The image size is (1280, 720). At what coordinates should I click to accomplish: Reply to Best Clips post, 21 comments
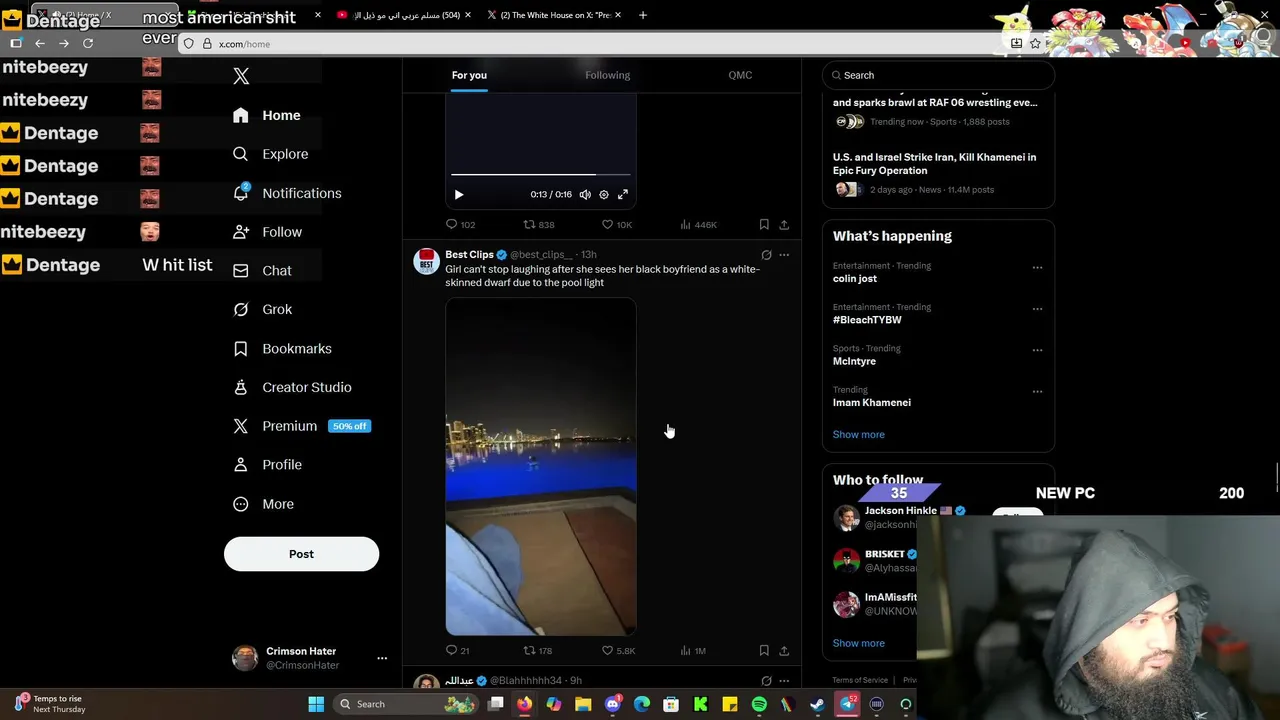tap(457, 651)
